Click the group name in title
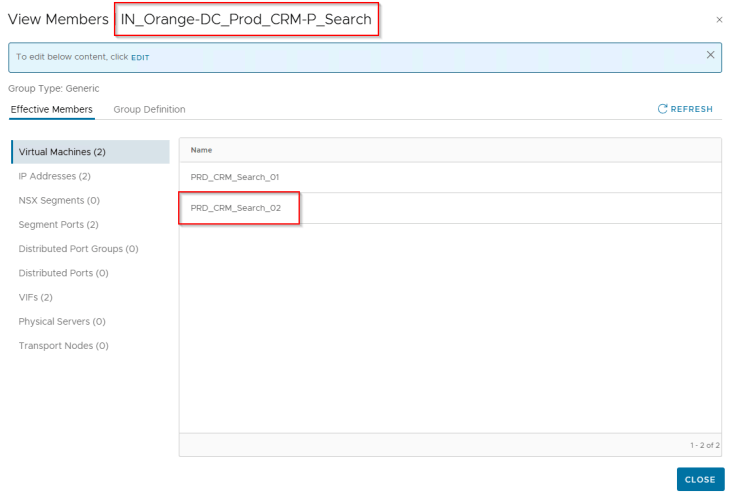This screenshot has height=493, width=730. click(x=246, y=19)
